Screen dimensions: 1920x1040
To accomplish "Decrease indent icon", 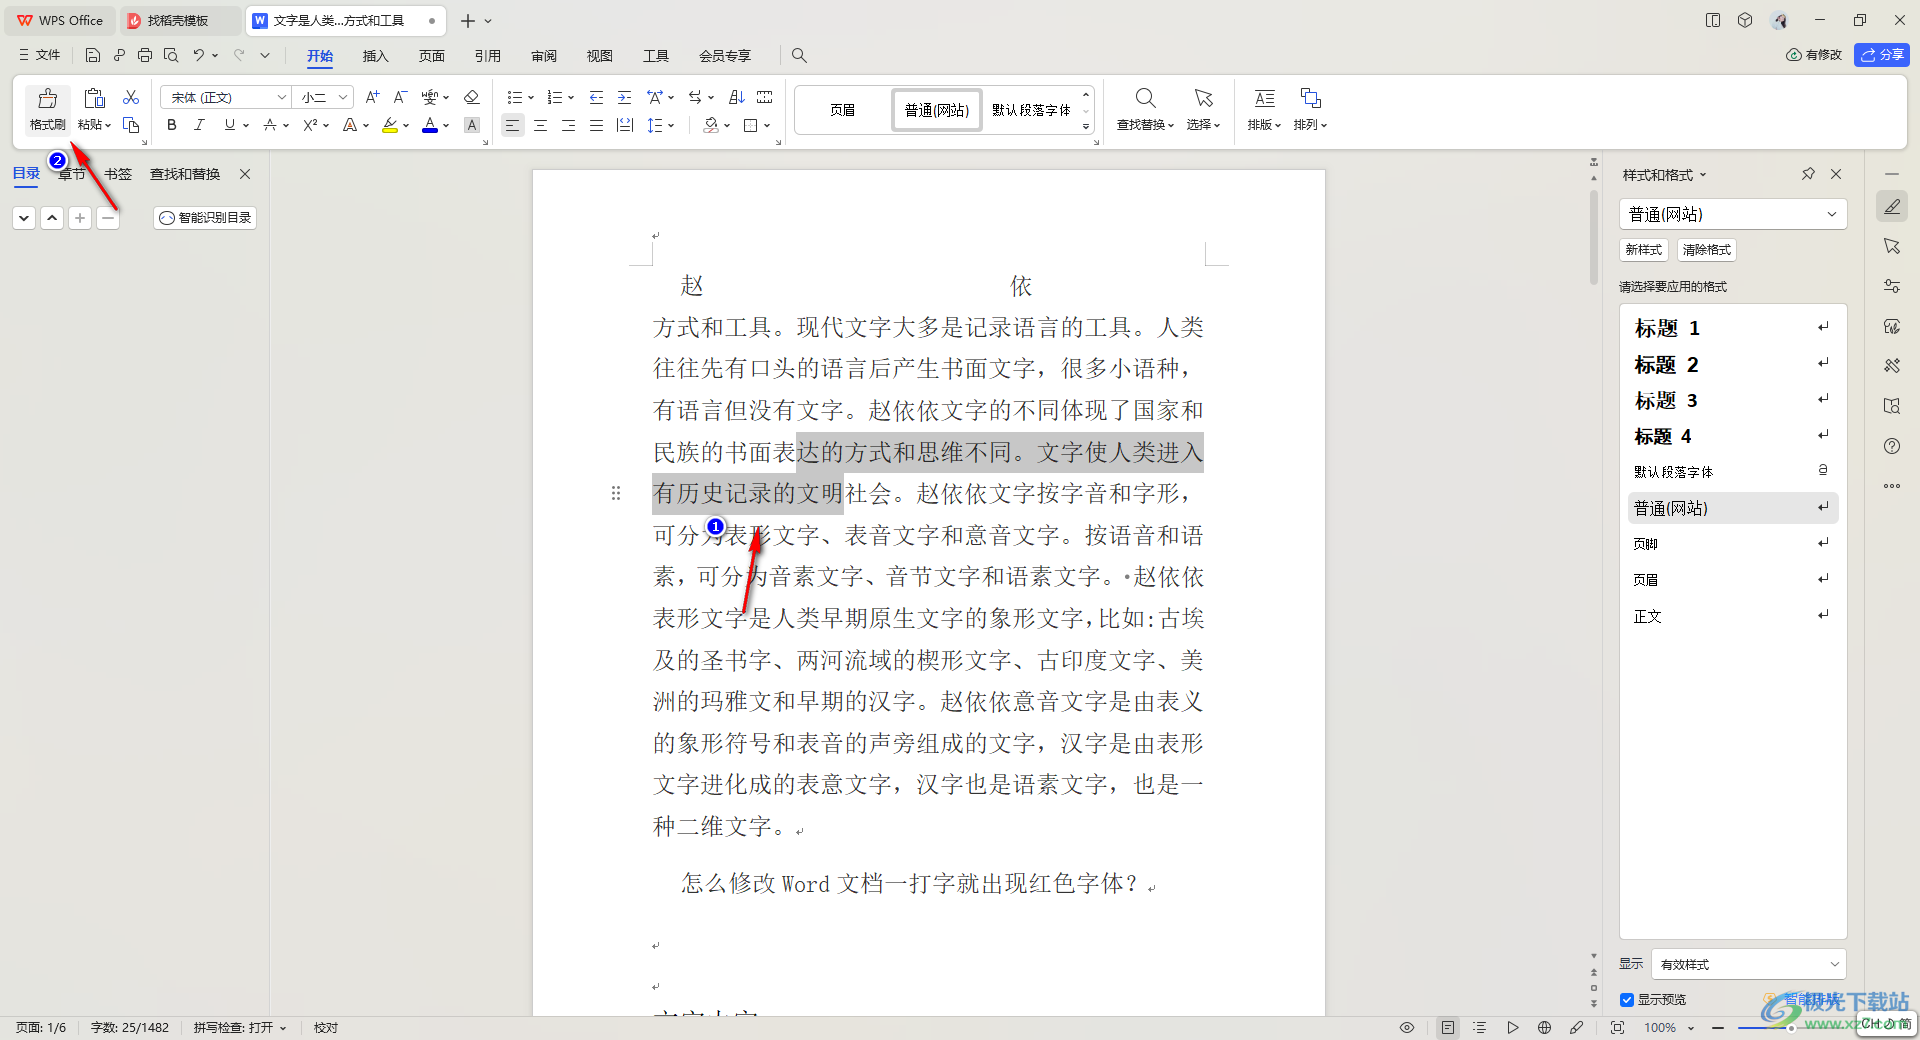I will 596,97.
